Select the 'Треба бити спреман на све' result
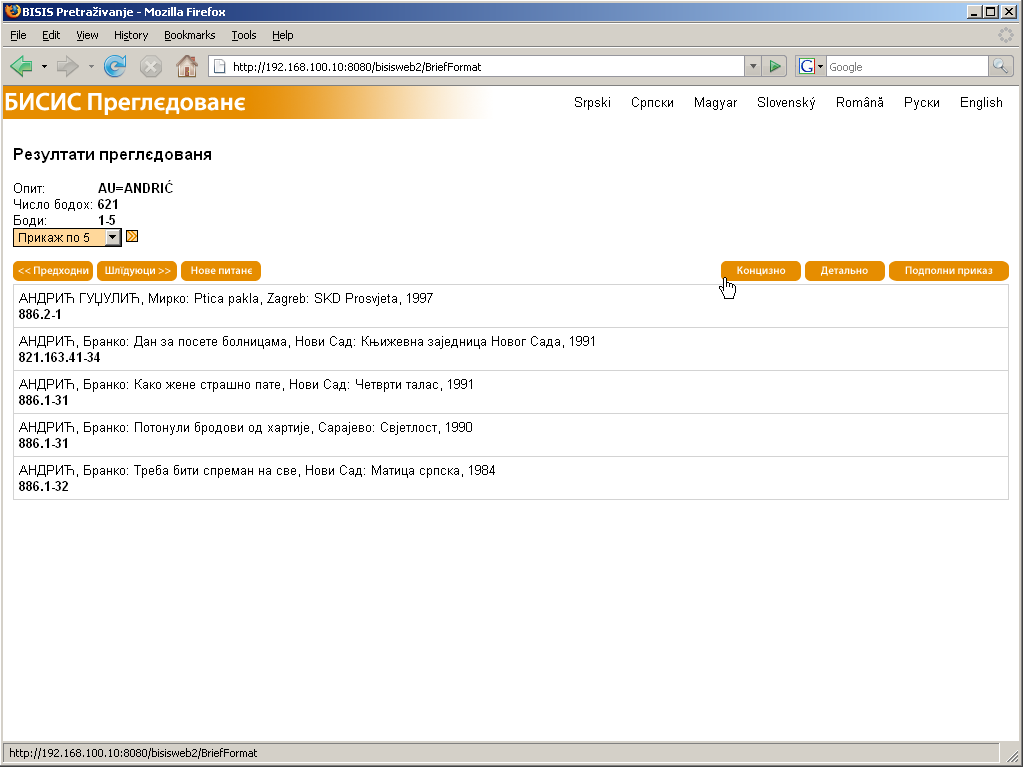This screenshot has height=767, width=1023. point(511,478)
